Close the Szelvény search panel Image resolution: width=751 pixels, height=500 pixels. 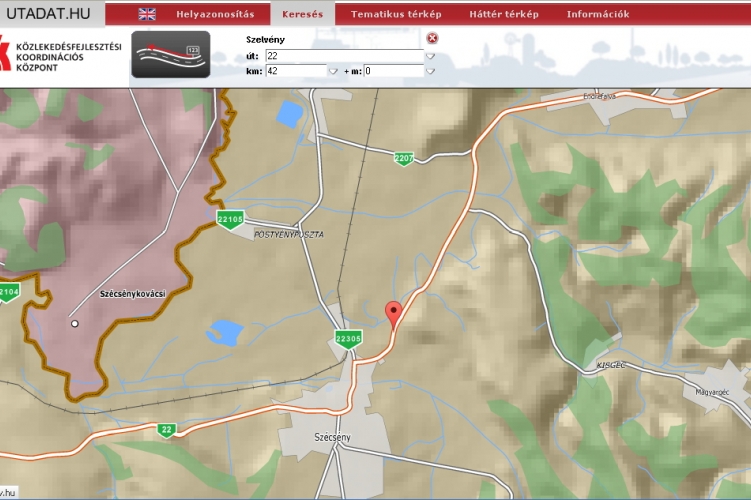click(432, 38)
